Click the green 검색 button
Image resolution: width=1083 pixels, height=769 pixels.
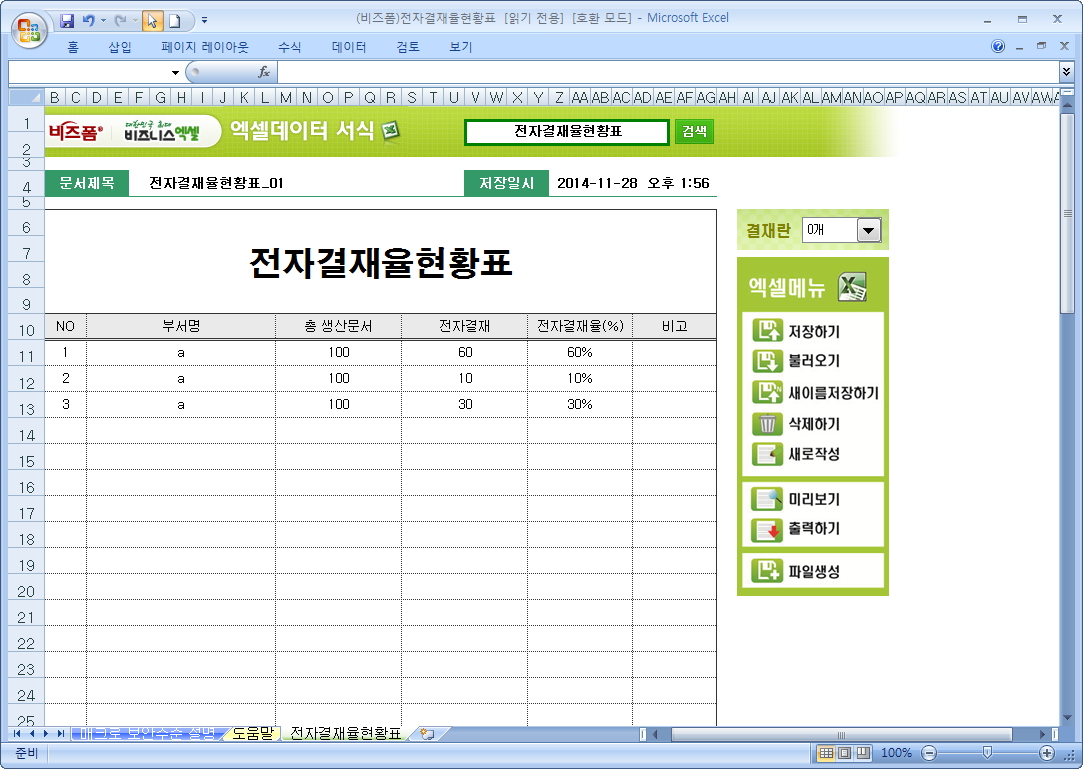[694, 132]
